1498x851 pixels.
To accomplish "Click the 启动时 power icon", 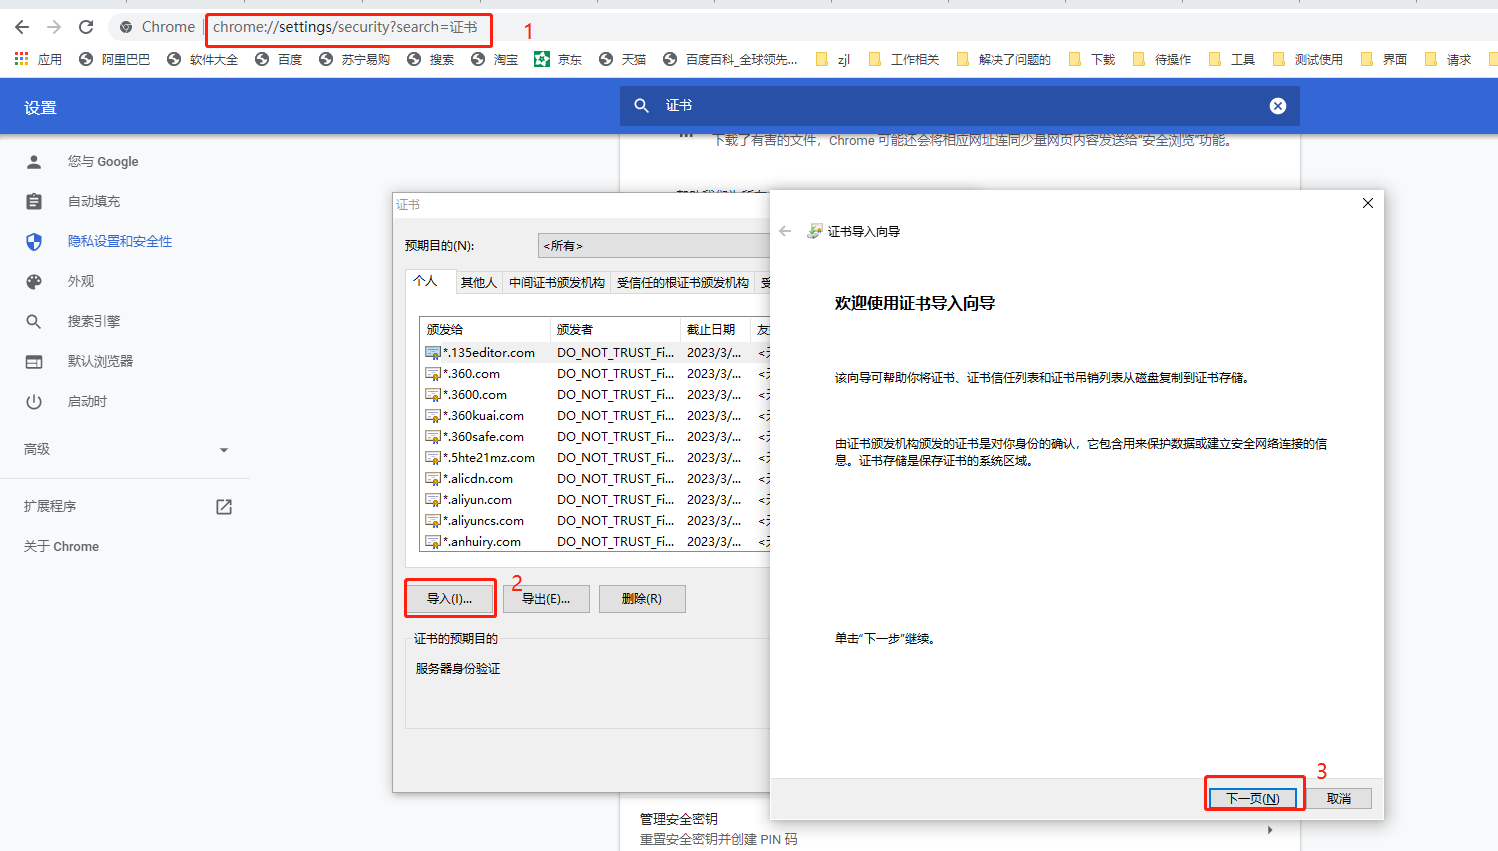I will [x=34, y=401].
